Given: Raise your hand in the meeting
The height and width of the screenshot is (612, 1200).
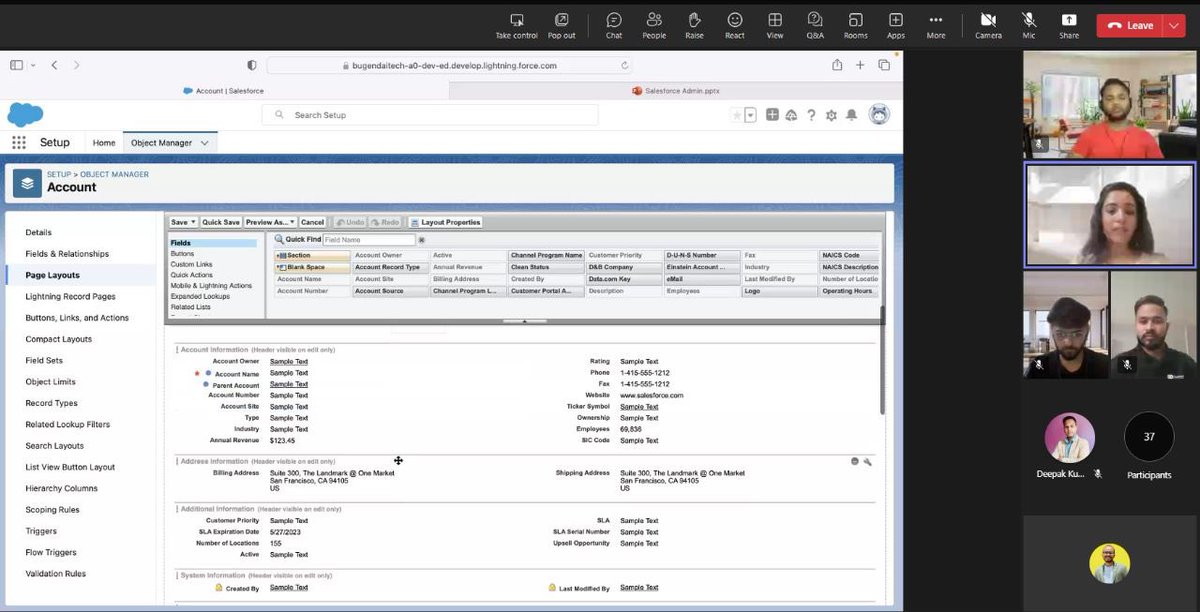Looking at the screenshot, I should [694, 25].
